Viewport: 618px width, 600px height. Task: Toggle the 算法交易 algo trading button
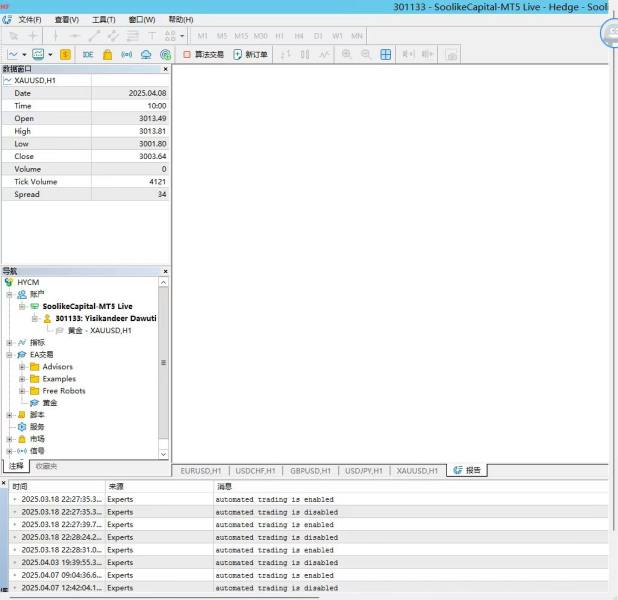202,54
